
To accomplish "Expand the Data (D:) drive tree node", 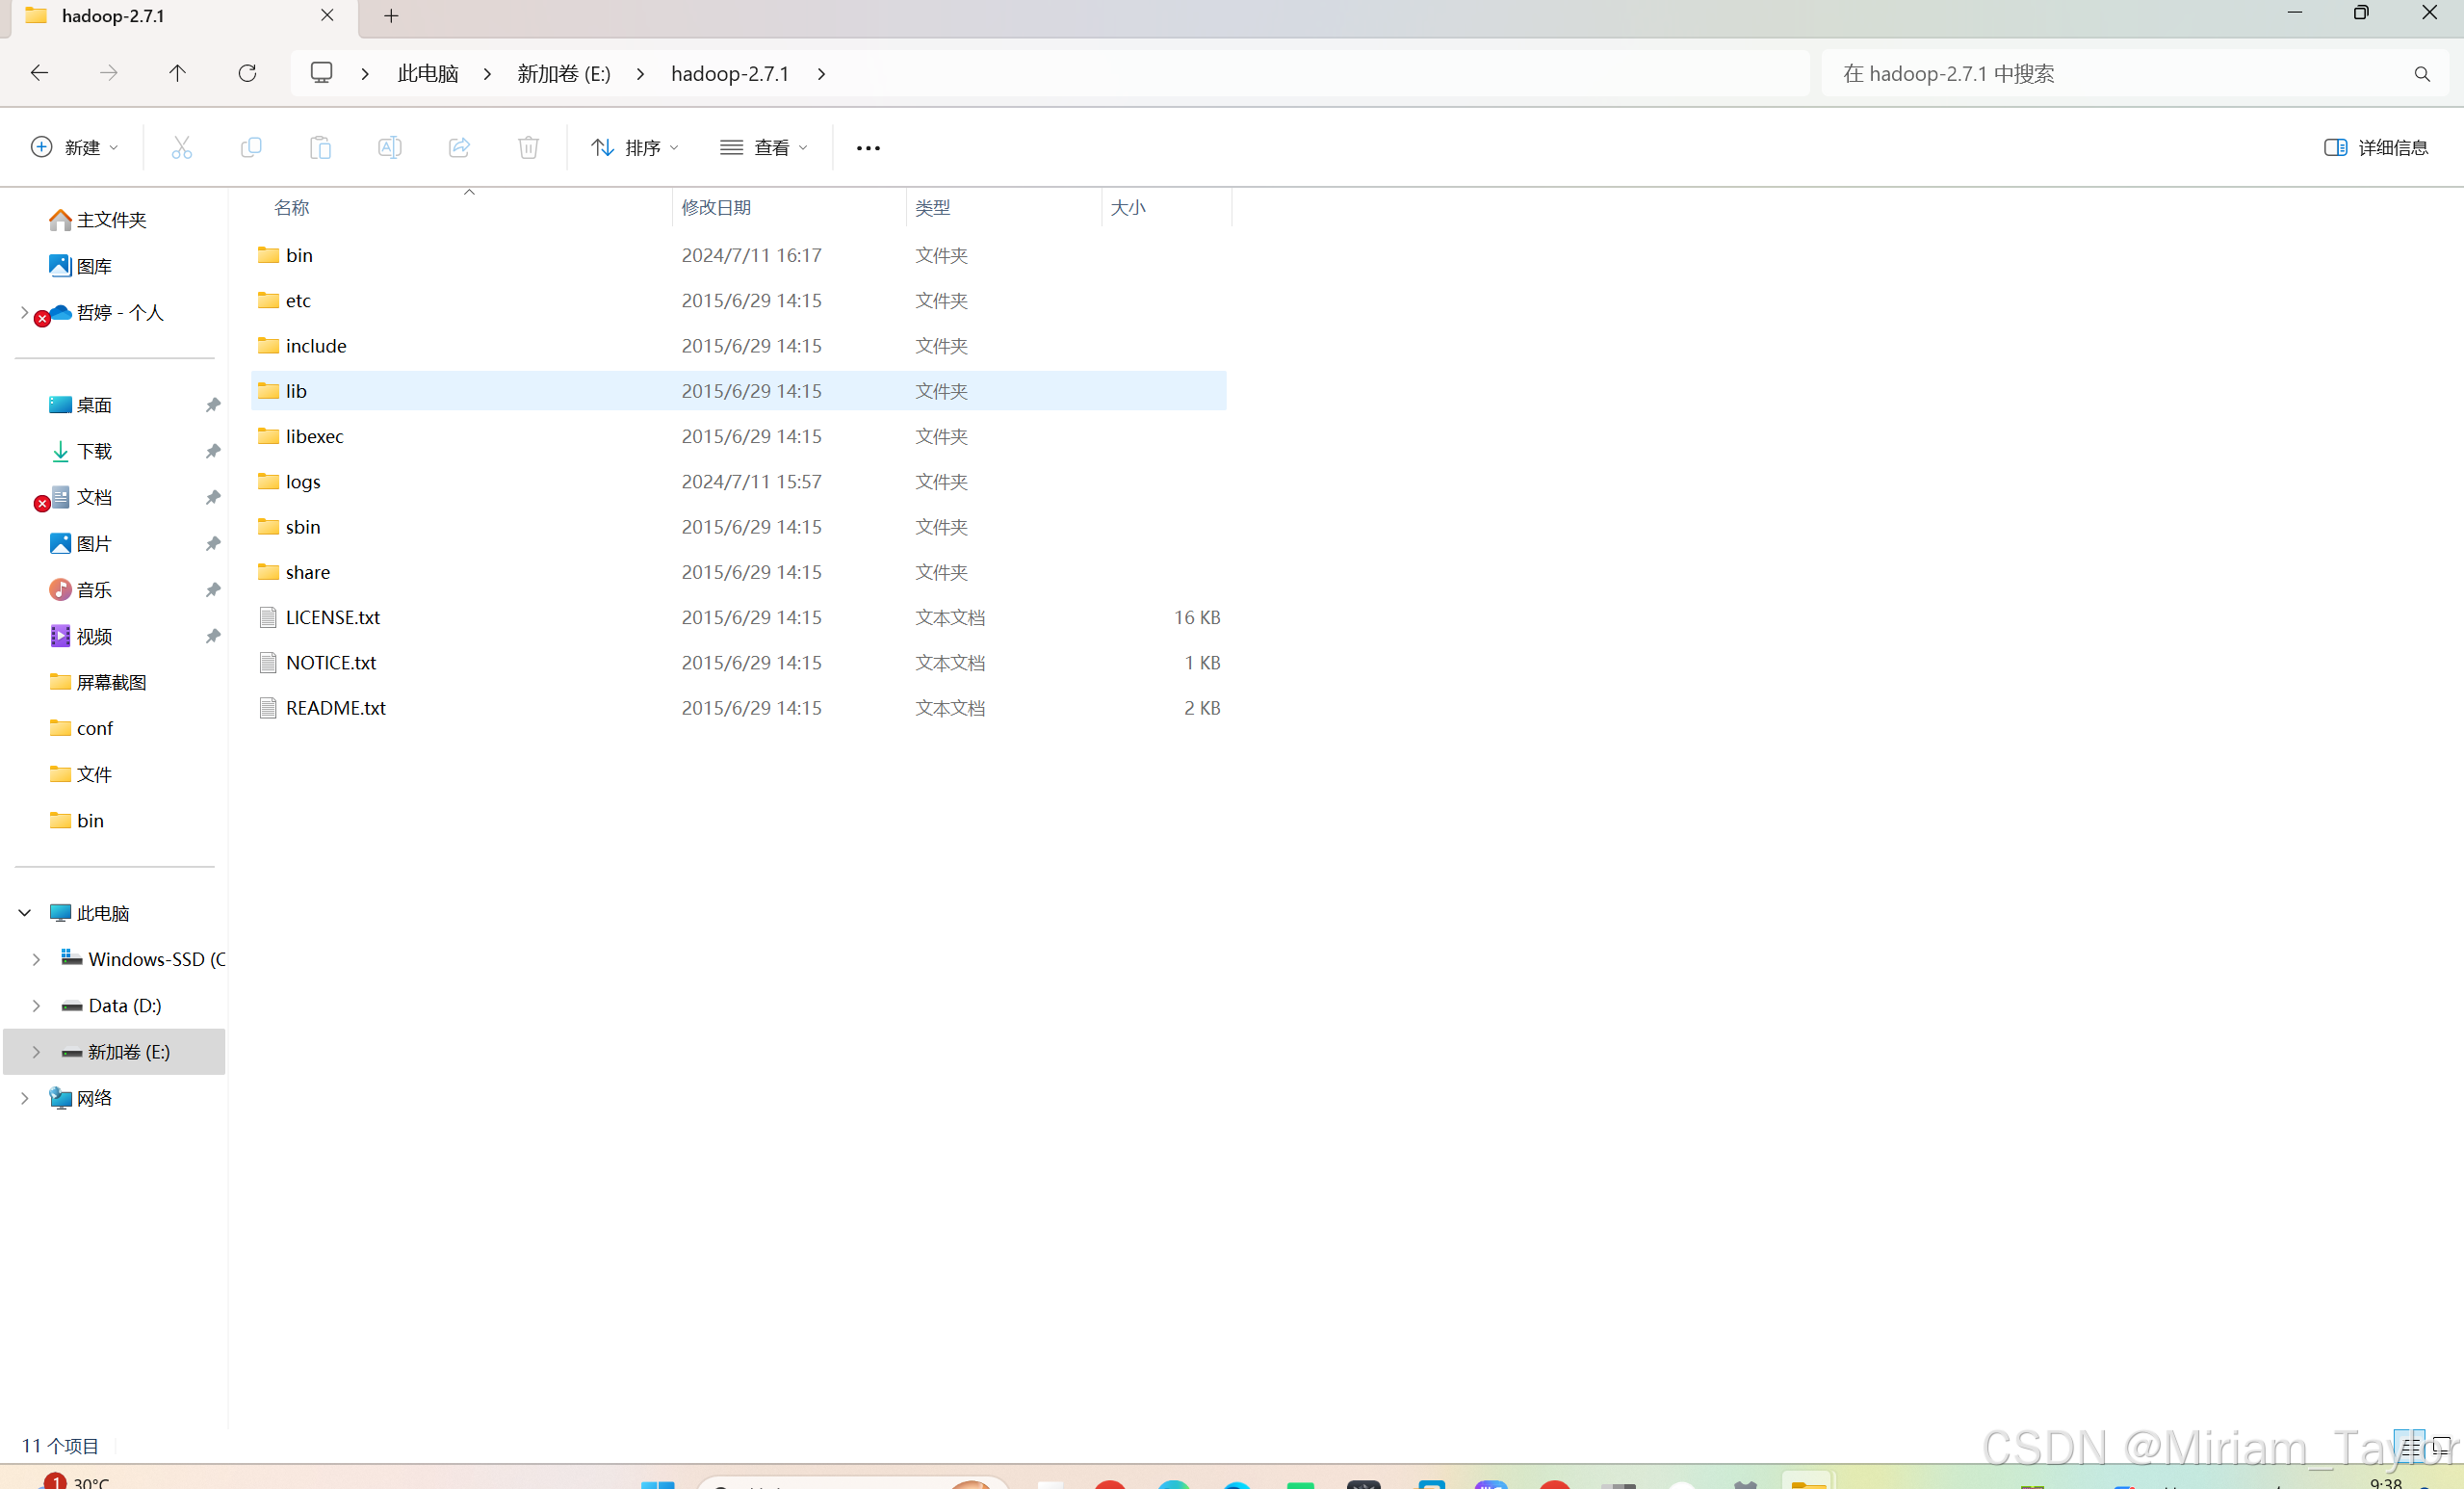I will tap(36, 1006).
